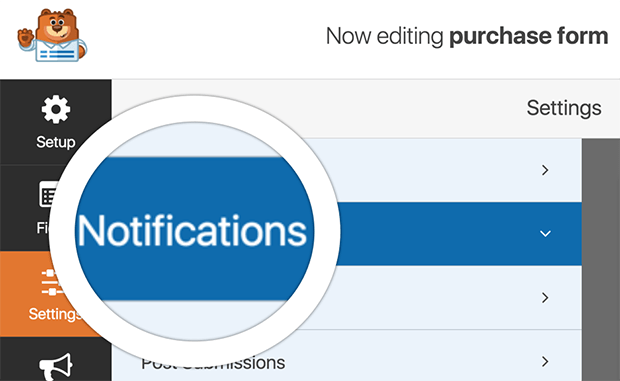Click the Settings sliders icon

pyautogui.click(x=51, y=282)
